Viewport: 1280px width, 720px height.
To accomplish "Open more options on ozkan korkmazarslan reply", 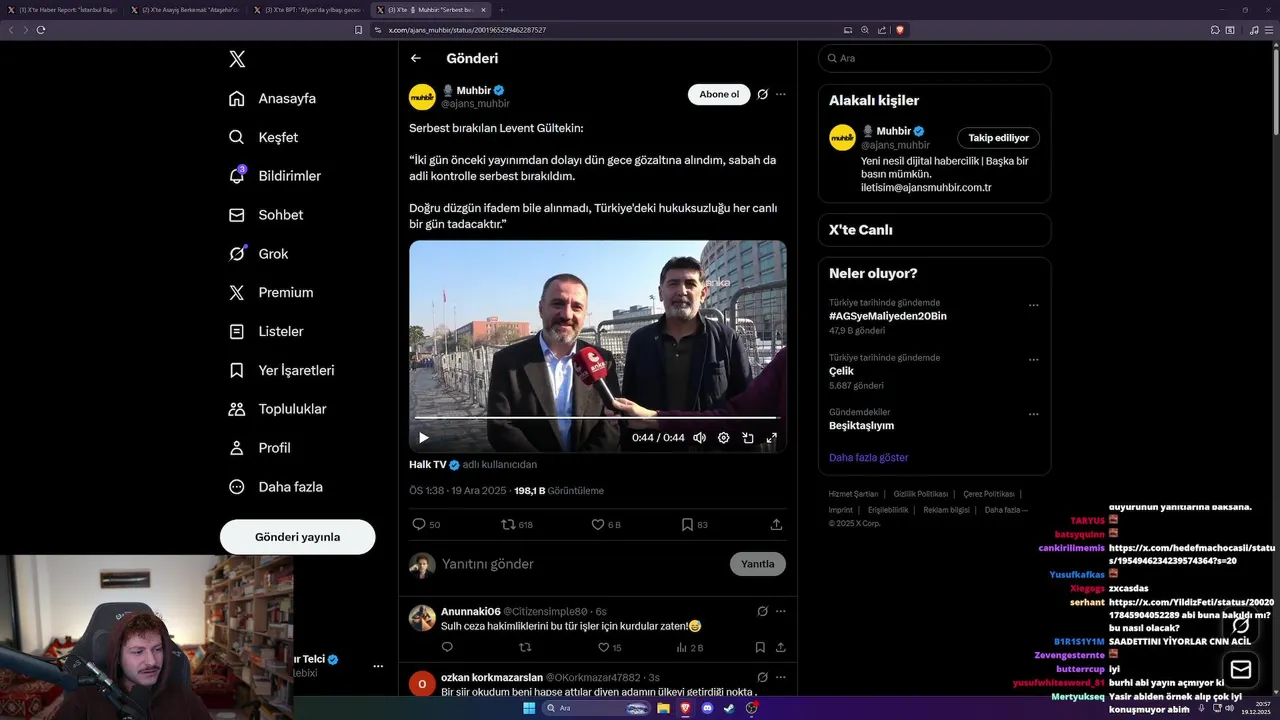I will click(x=781, y=677).
